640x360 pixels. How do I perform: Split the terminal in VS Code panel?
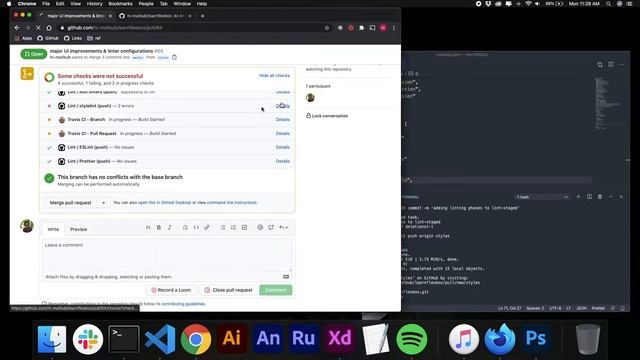589,197
